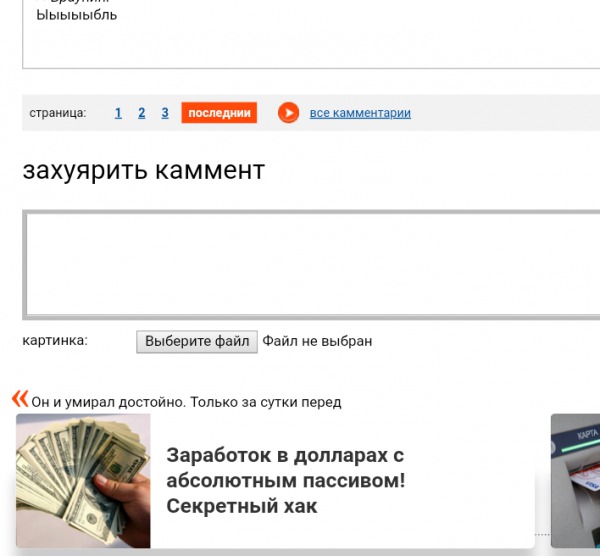Click the orange round play arrow icon

click(289, 113)
